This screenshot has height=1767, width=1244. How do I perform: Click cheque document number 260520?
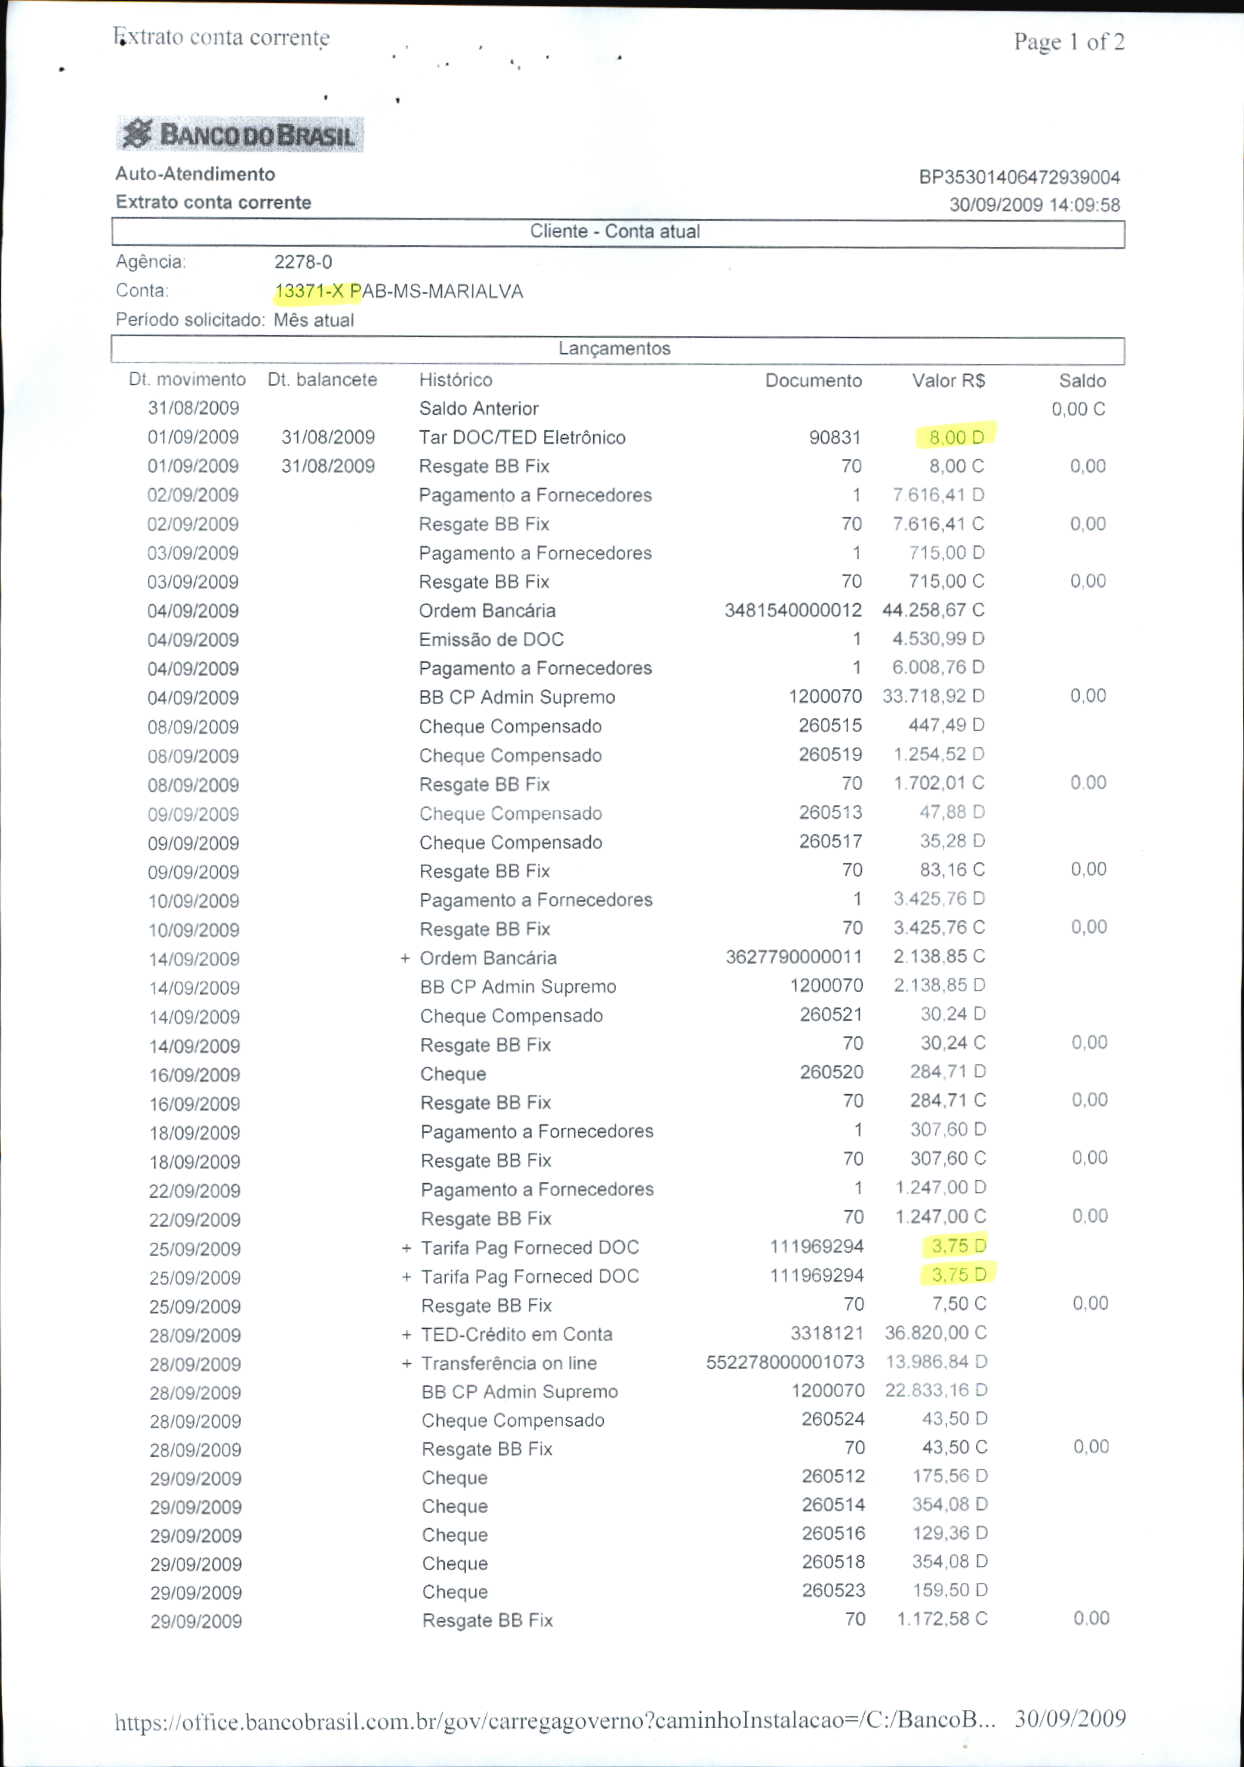pos(831,1073)
